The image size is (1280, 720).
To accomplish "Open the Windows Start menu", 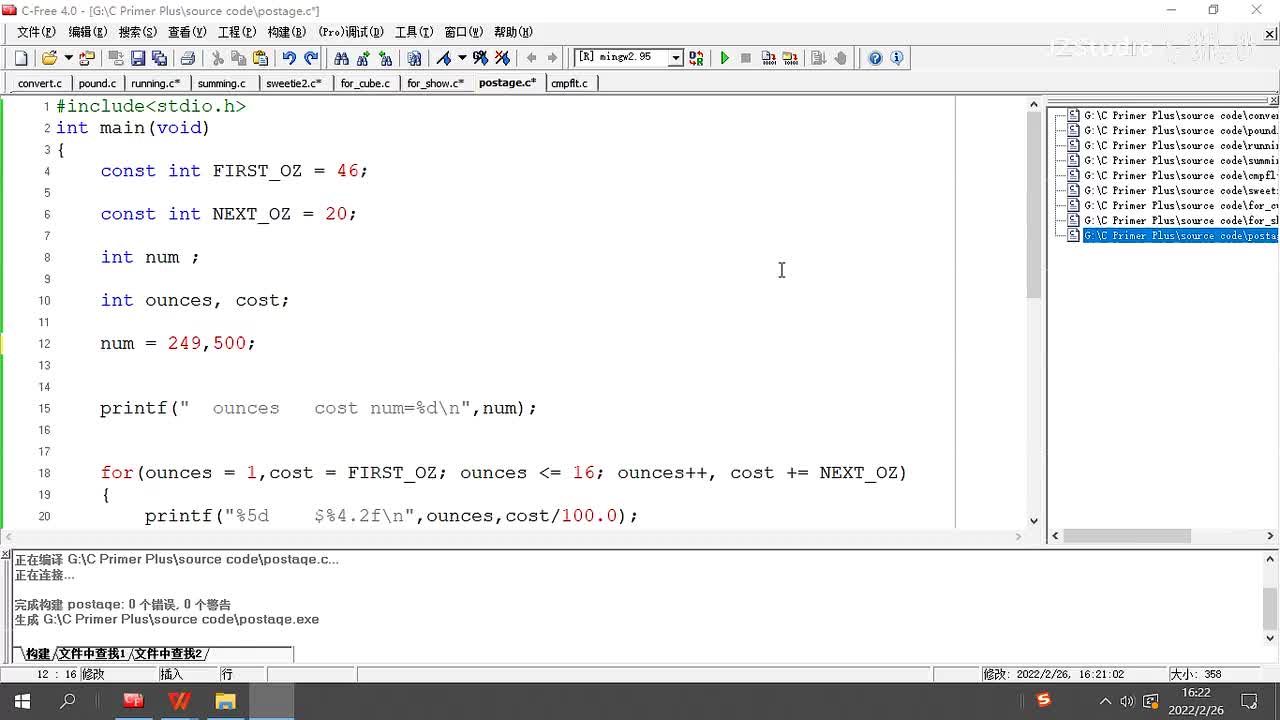I will coord(22,701).
